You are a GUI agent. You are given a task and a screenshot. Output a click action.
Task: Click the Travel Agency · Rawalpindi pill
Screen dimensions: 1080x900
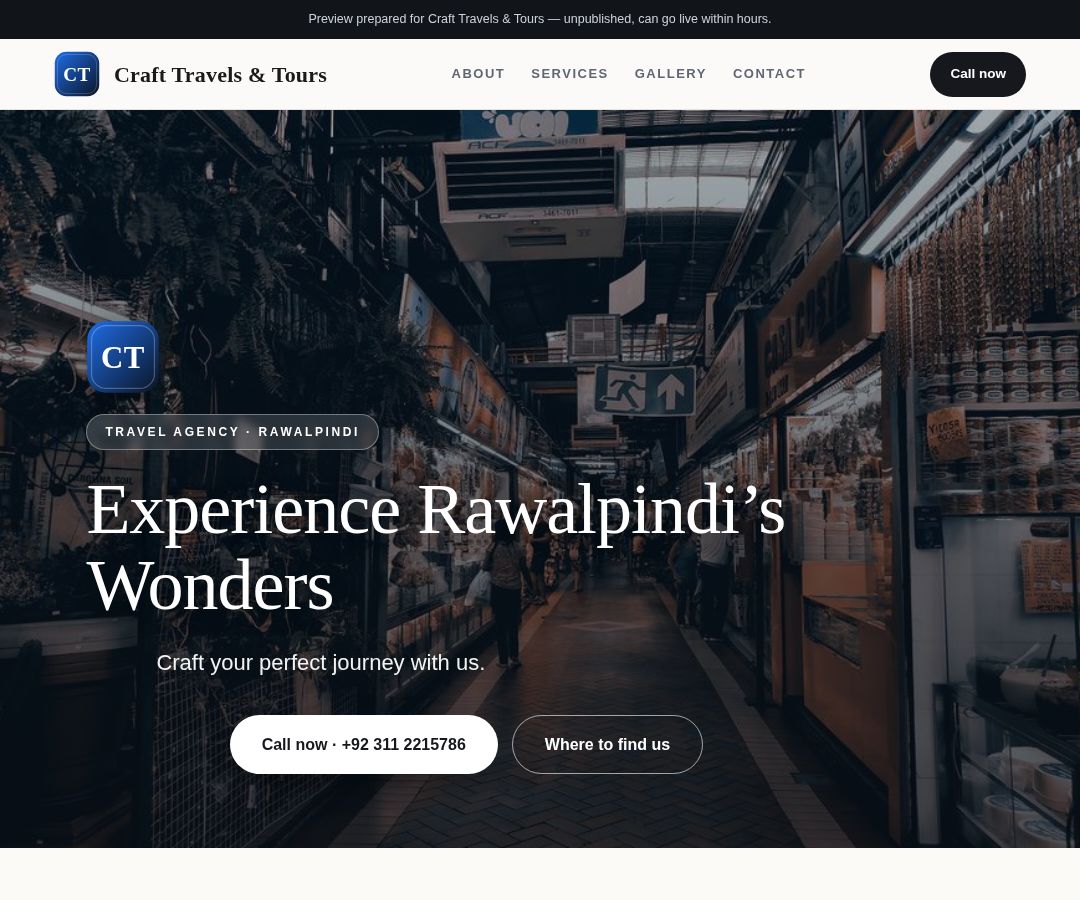point(232,432)
